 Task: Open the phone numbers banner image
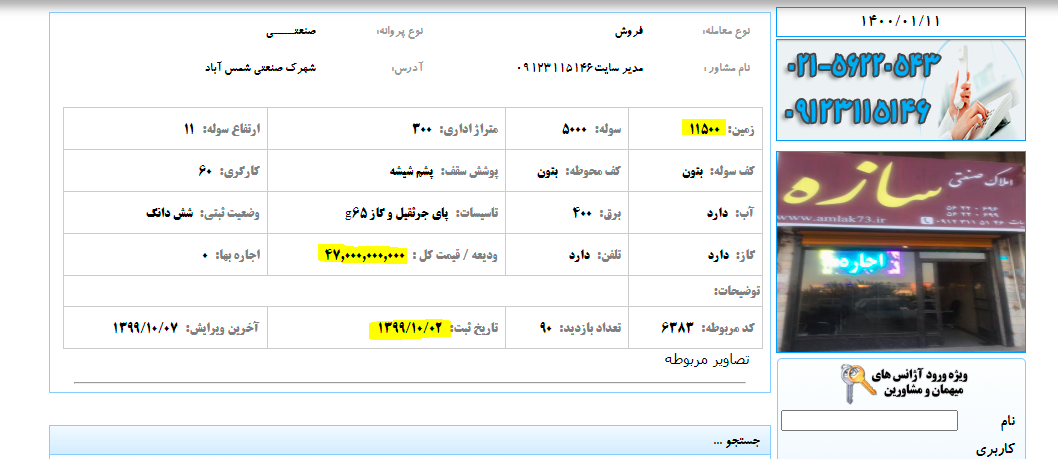(x=901, y=90)
